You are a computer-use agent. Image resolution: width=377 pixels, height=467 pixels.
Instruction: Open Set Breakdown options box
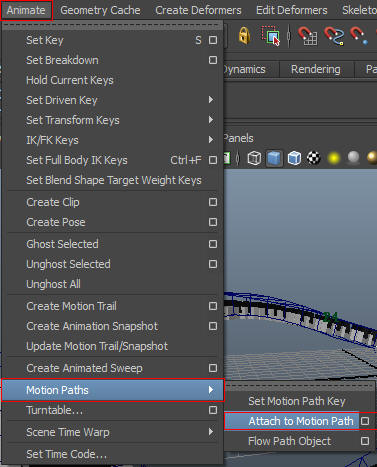point(213,60)
